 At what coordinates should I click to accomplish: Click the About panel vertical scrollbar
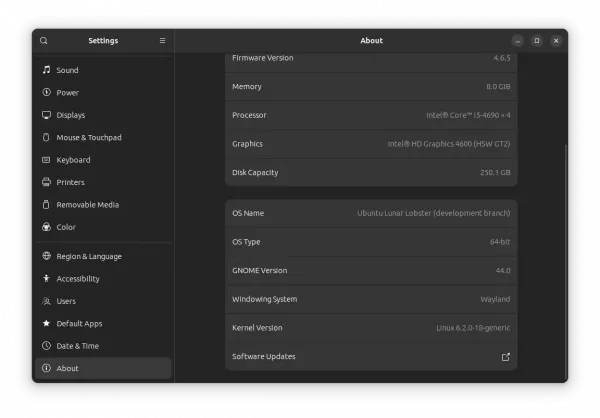coord(566,262)
